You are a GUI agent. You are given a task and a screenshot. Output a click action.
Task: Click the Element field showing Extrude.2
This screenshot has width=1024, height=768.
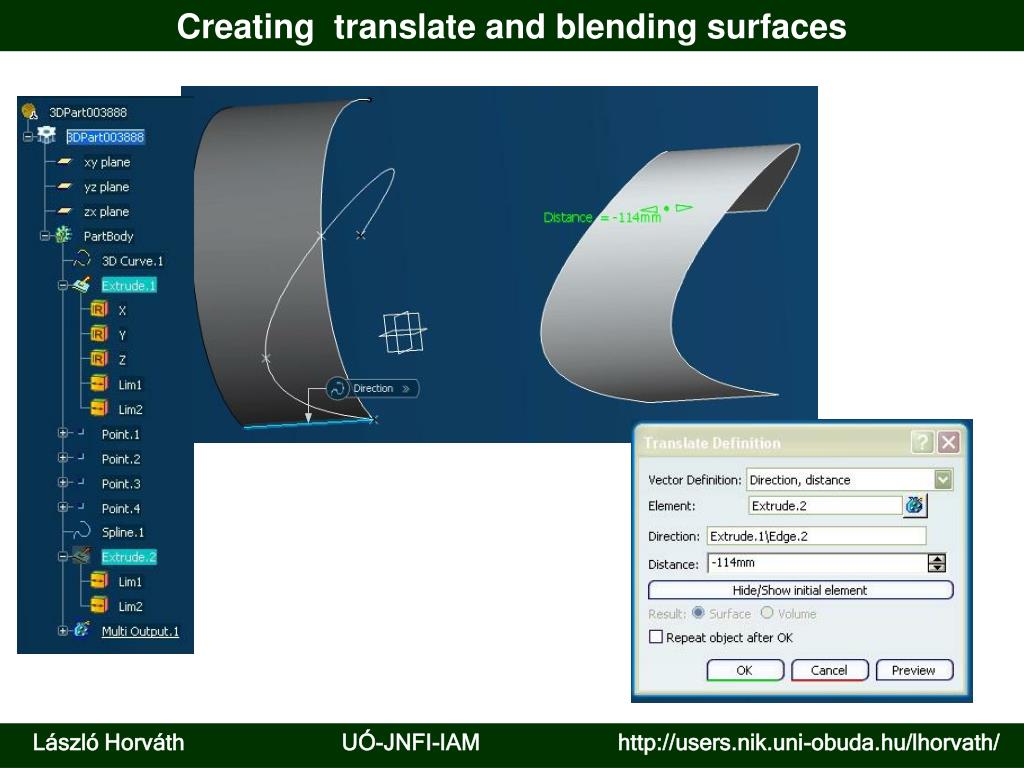825,505
